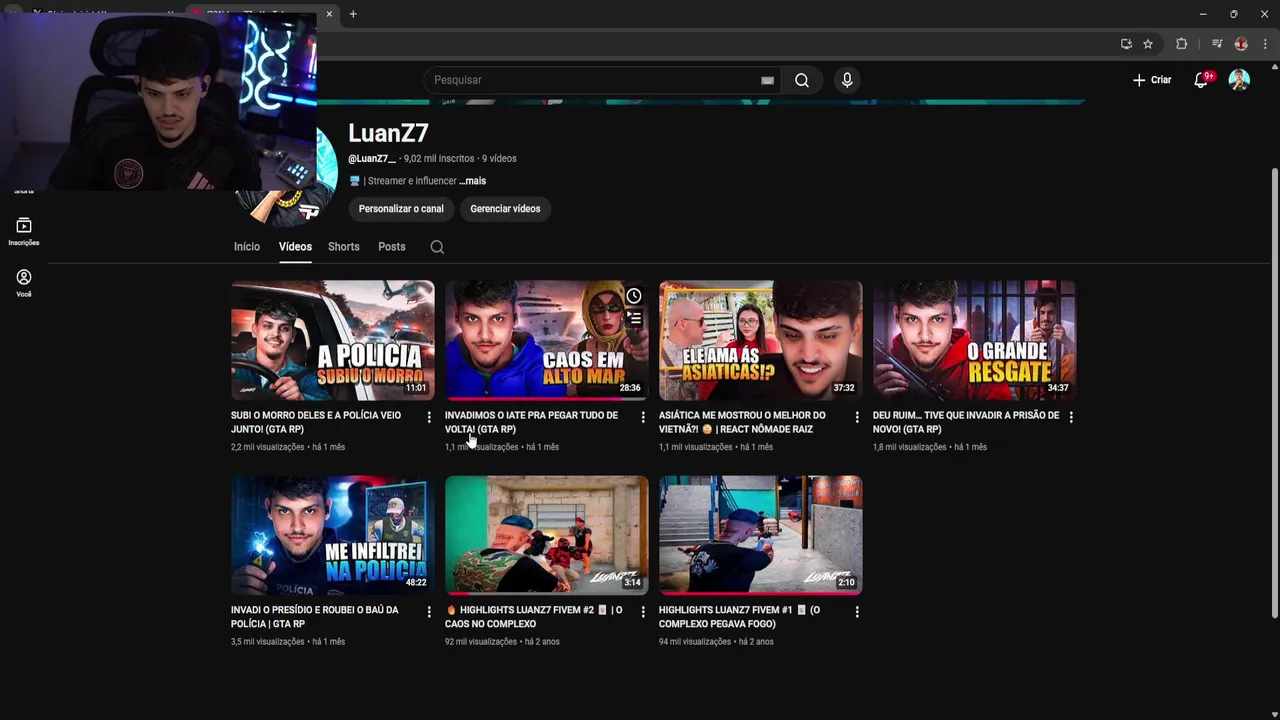Screen dimensions: 1280x720
Task: Click the channel search magnifier icon
Action: pos(437,247)
